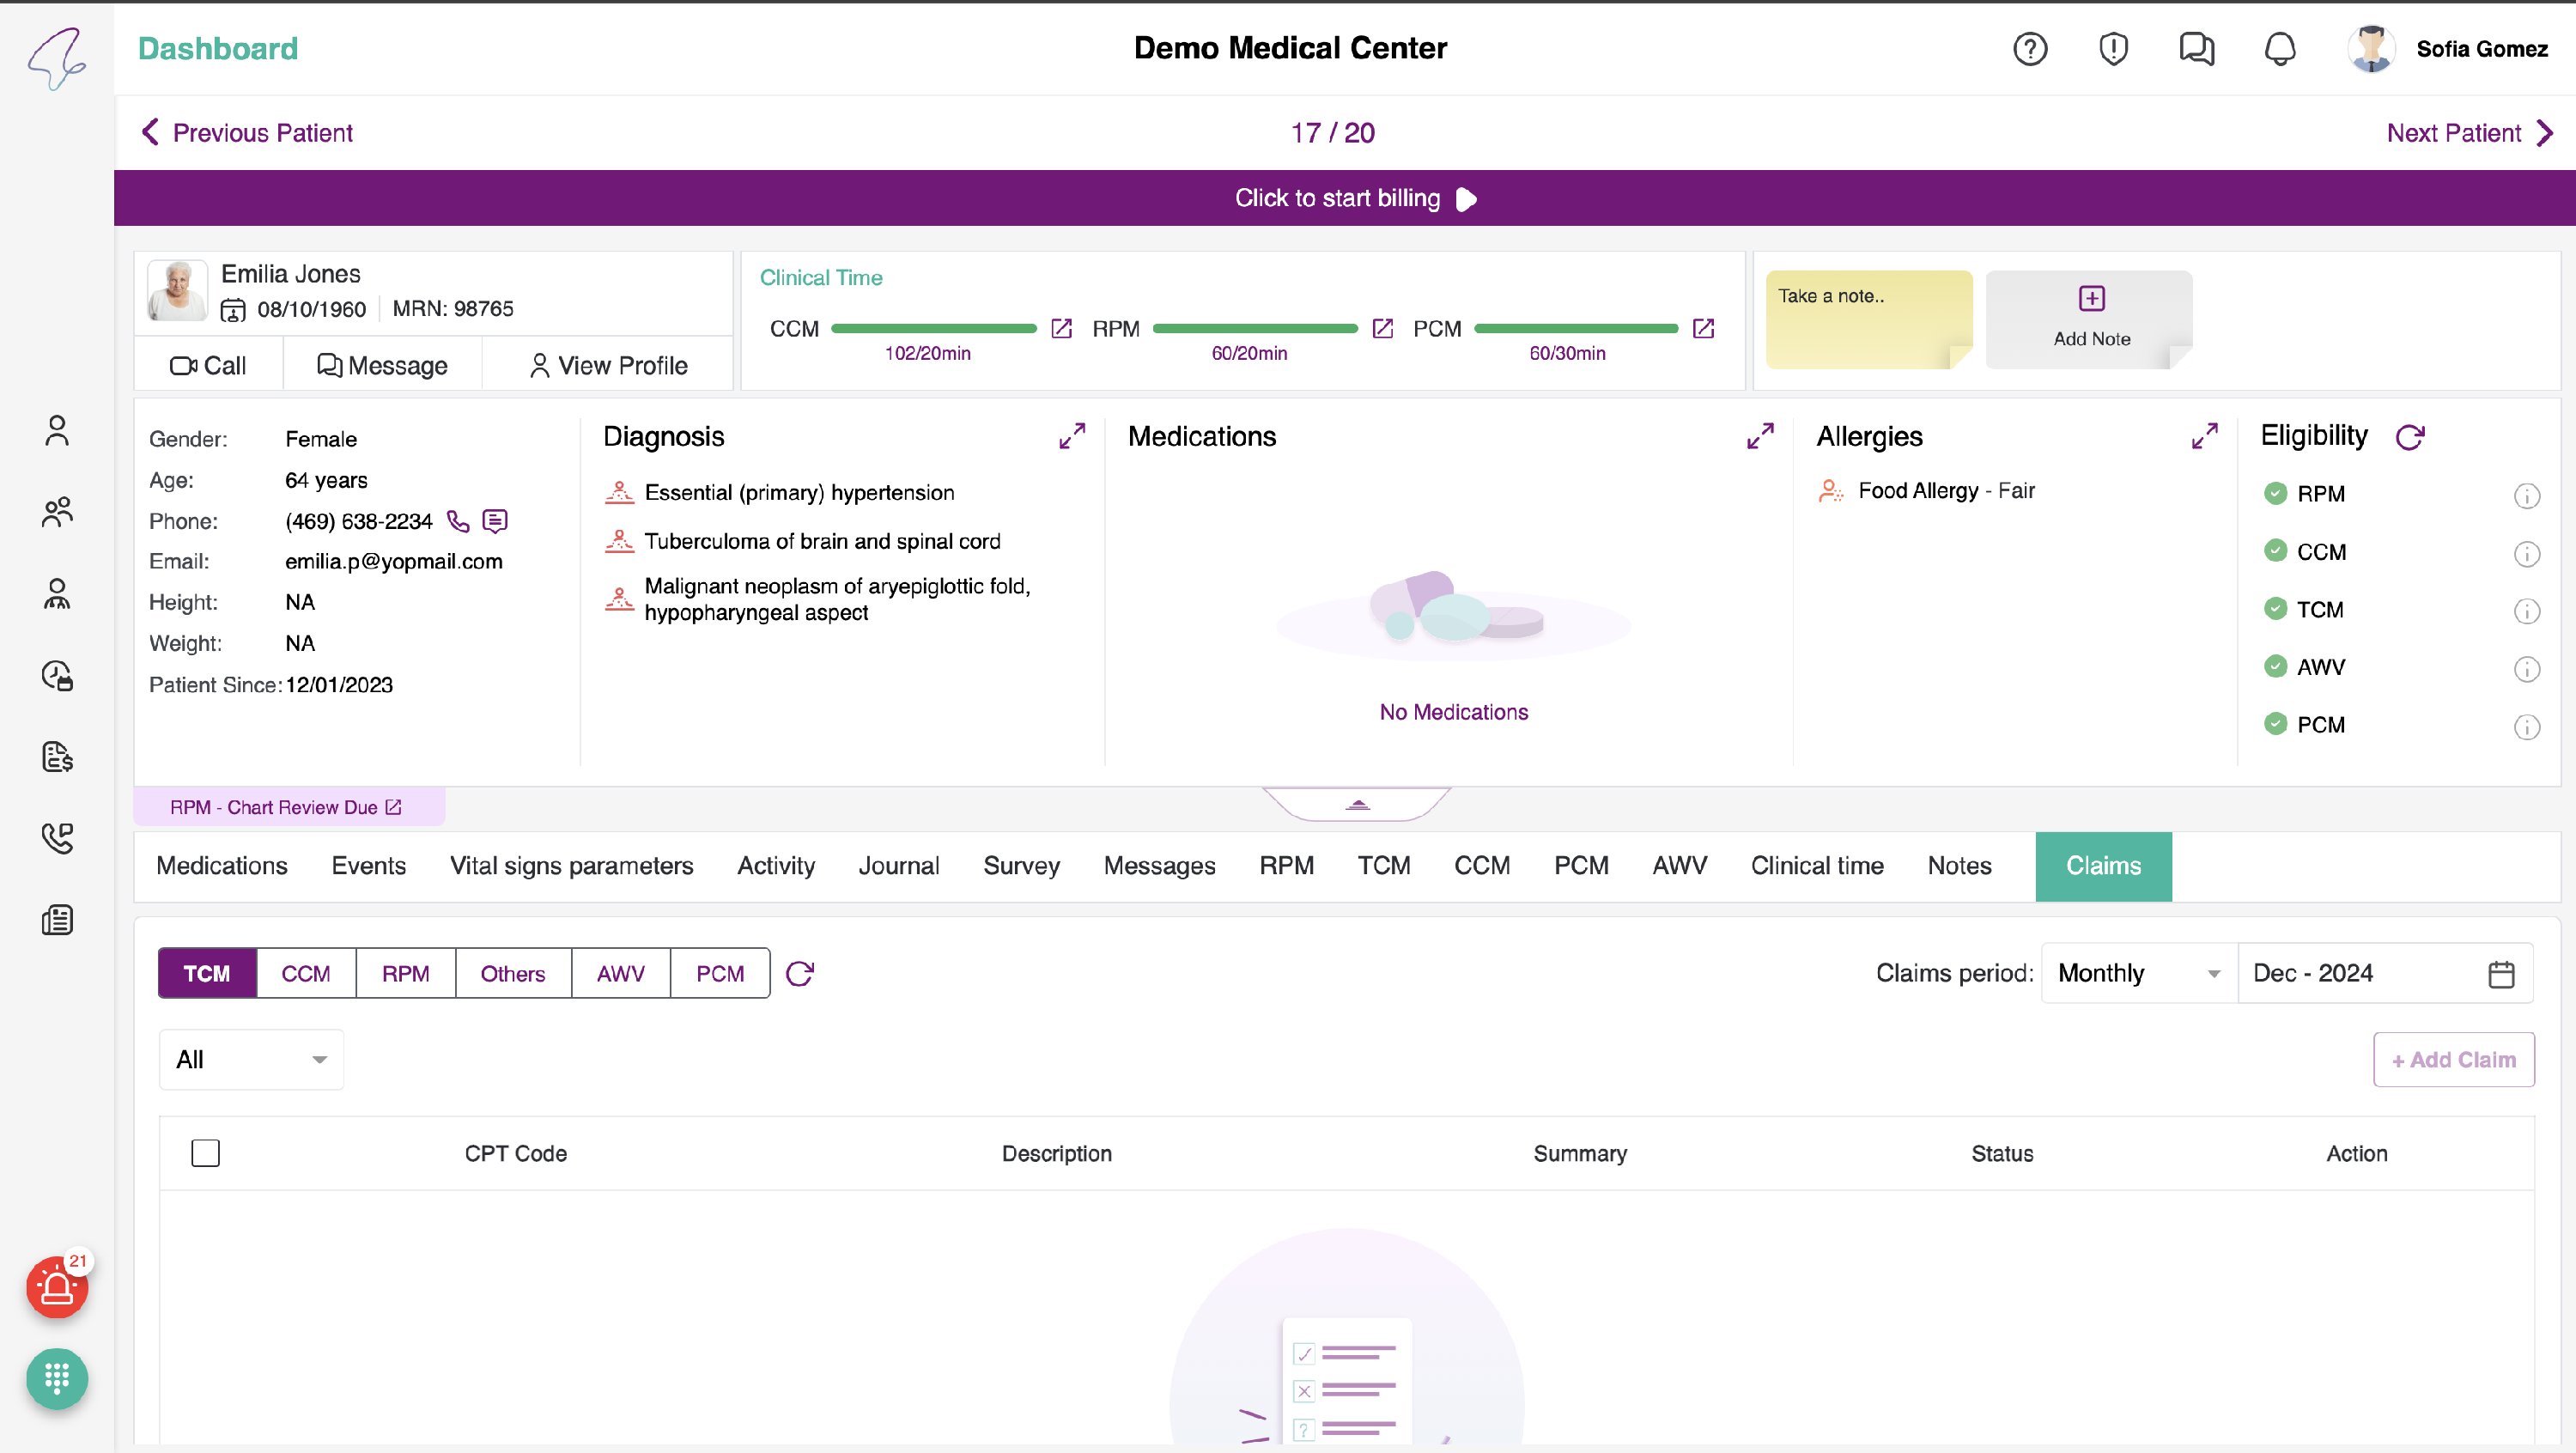Click the red alarm alerts icon
Screen dimensions: 2576x1453
point(56,1288)
